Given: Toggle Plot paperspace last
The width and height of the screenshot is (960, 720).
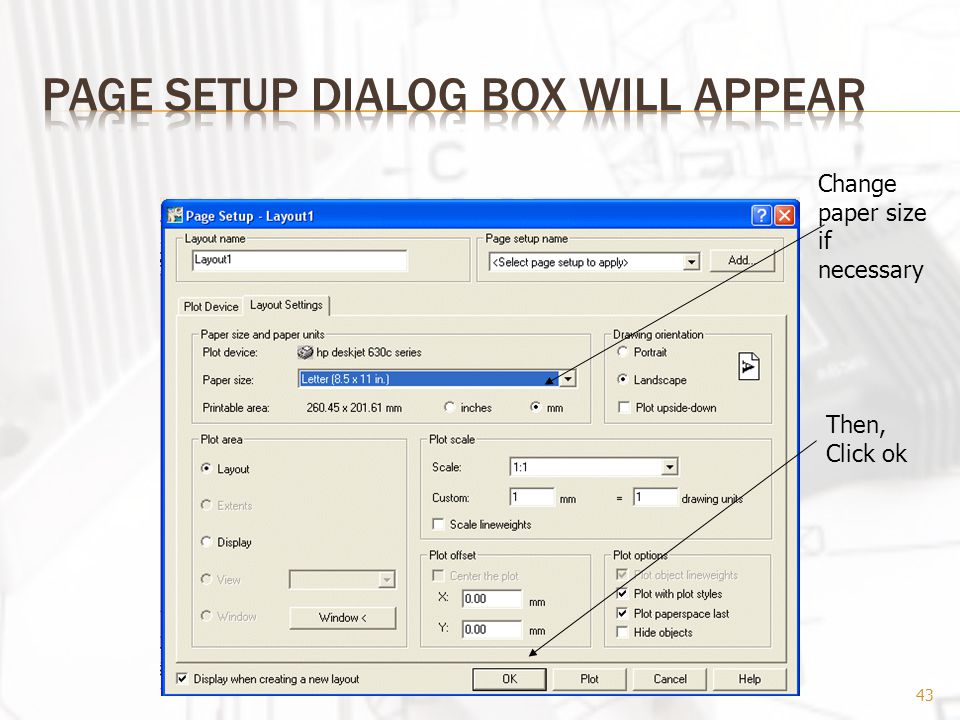Looking at the screenshot, I should [x=622, y=613].
